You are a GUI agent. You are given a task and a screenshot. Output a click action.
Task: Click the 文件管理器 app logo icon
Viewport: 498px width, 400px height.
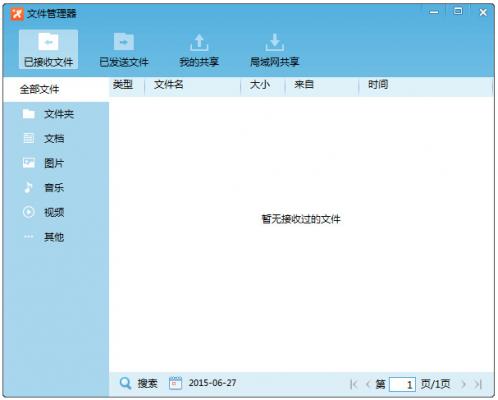(x=17, y=14)
